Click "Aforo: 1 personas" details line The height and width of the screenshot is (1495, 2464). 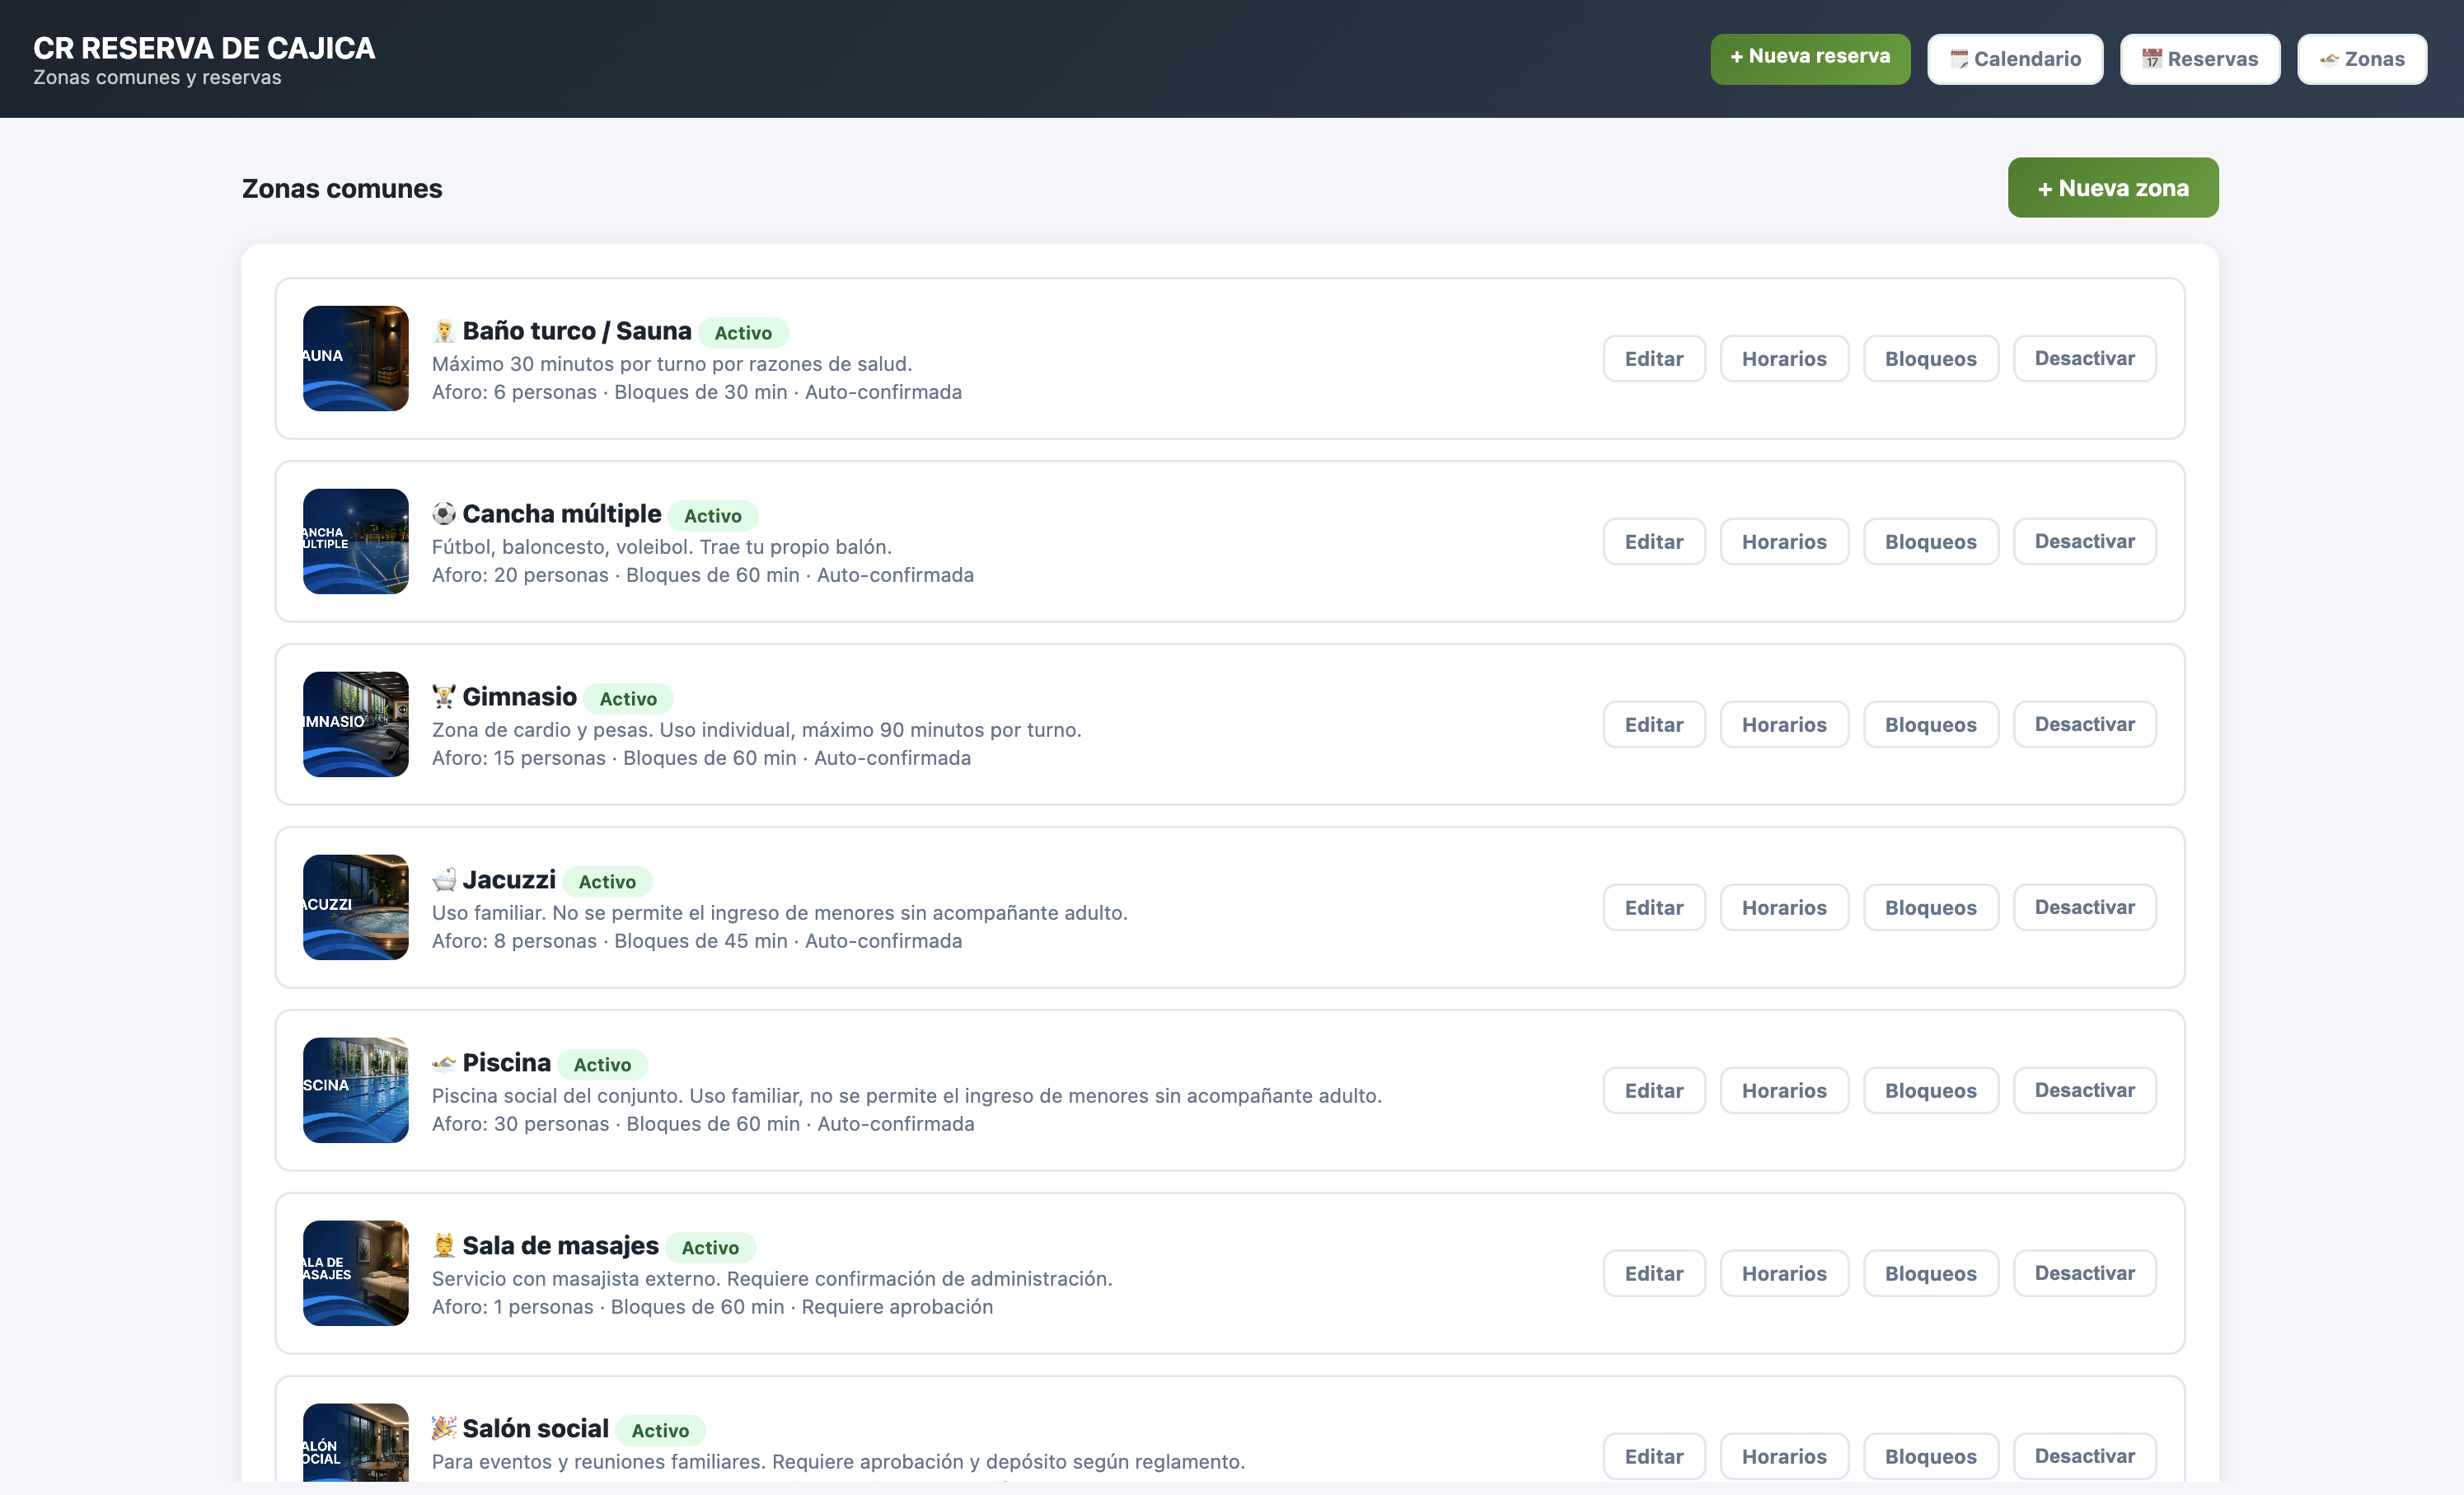pos(712,1306)
